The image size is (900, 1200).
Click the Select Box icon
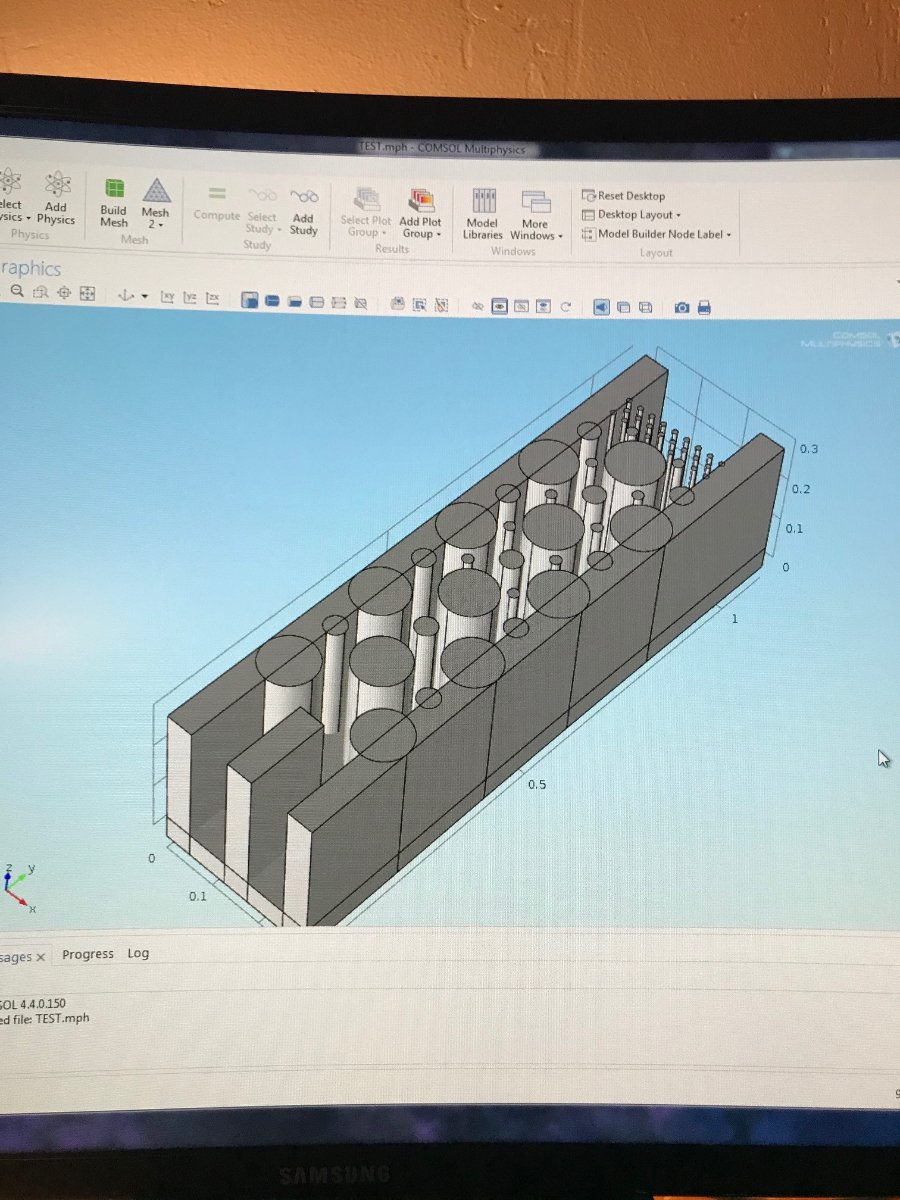(x=419, y=304)
